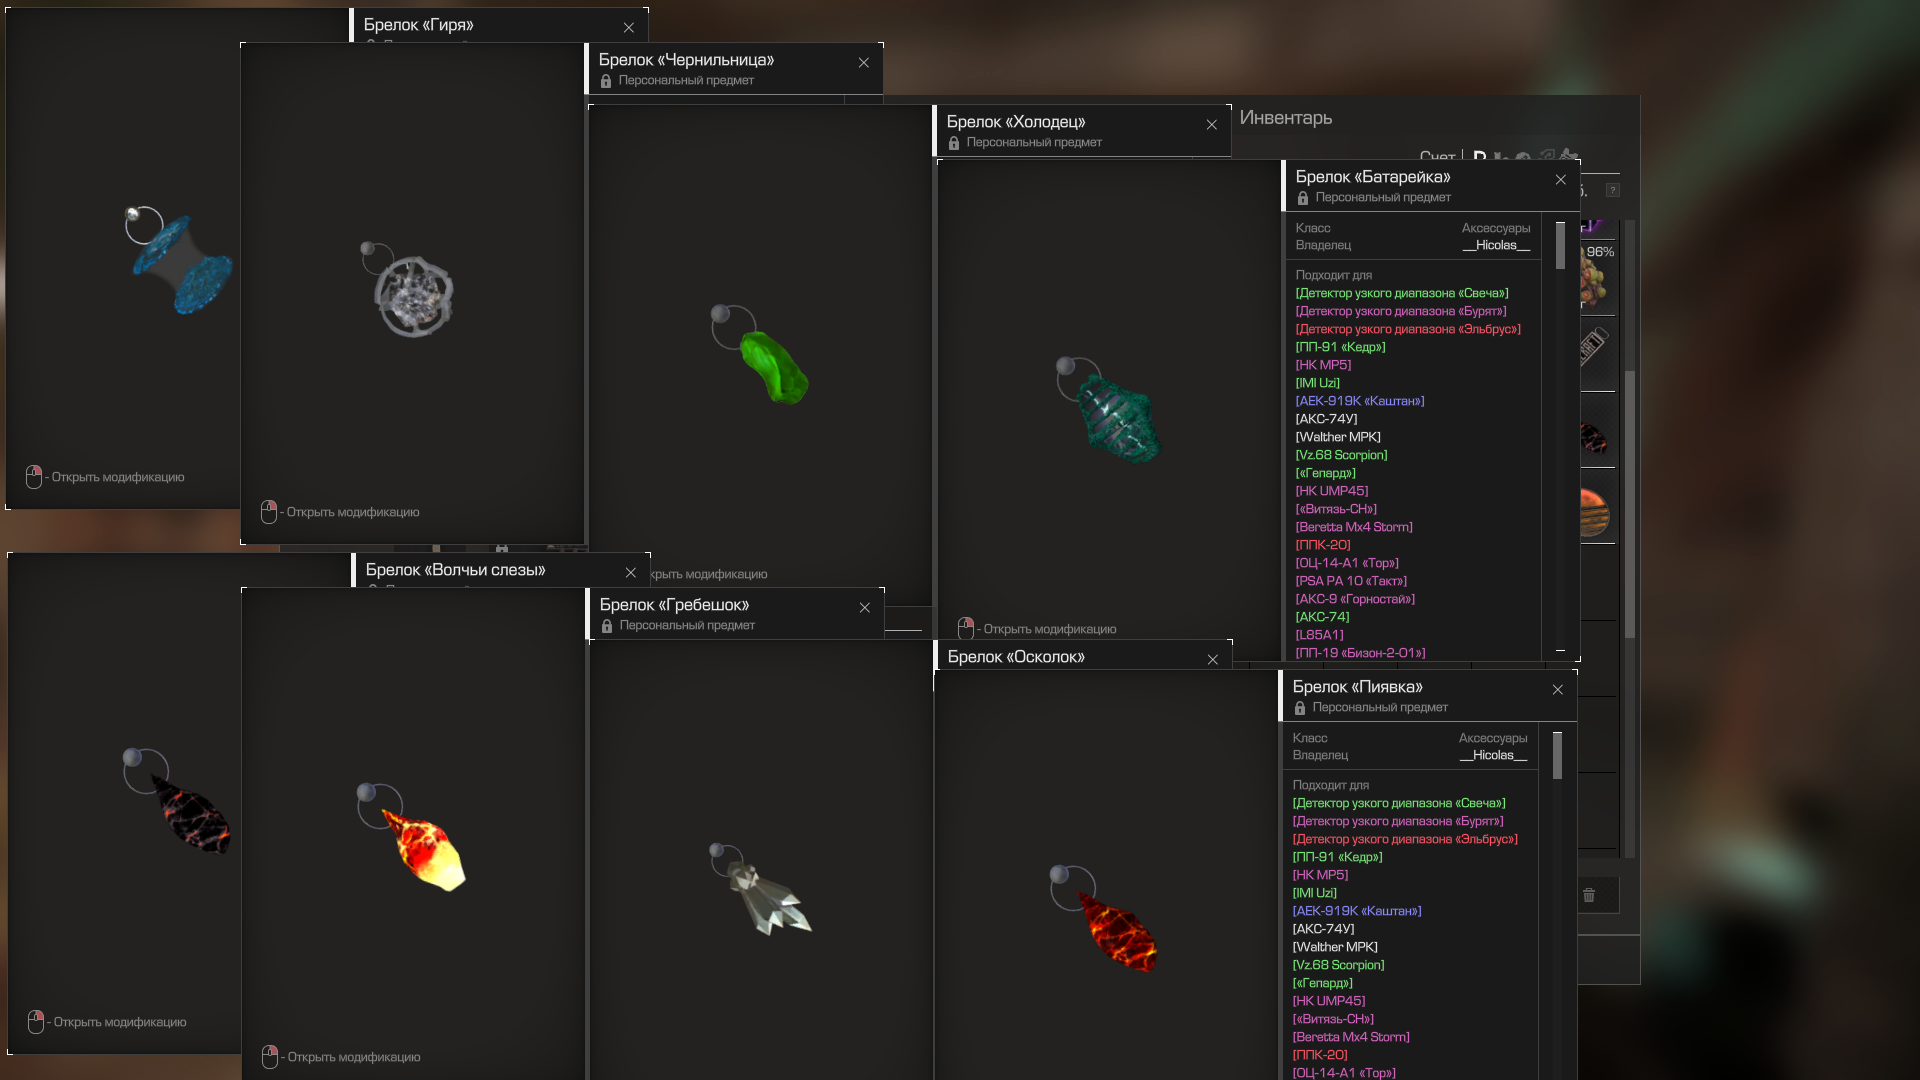Click [HK UMP45] in «Пиявка» list
The image size is (1920, 1080).
(1328, 1002)
